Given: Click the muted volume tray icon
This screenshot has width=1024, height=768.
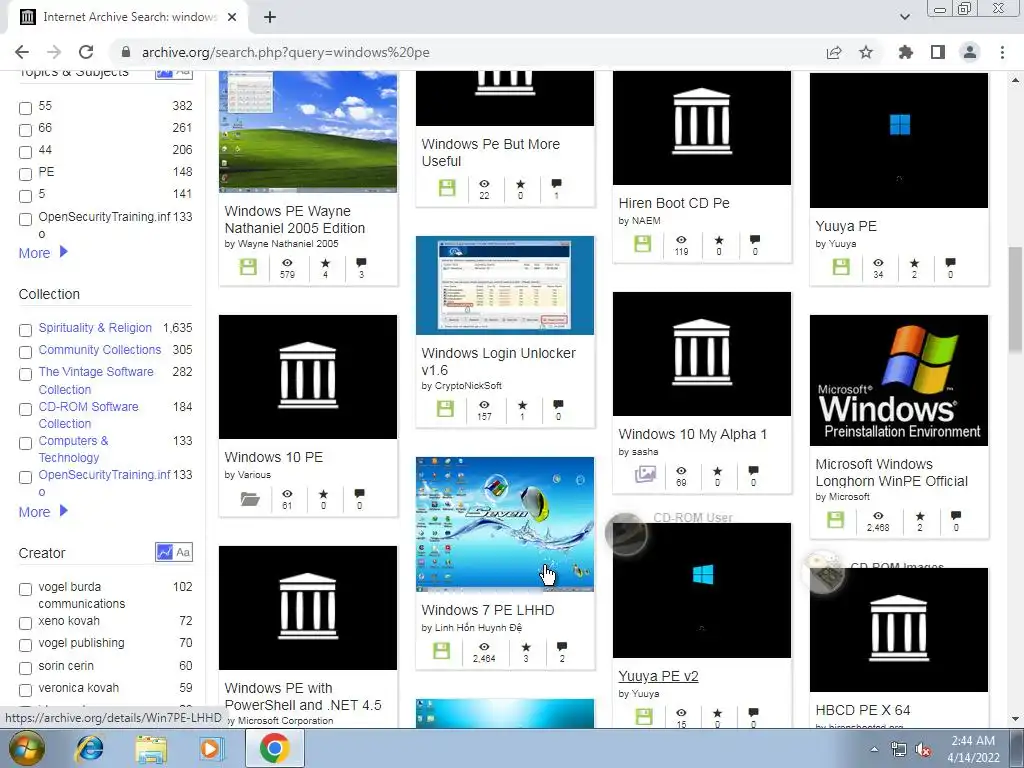Looking at the screenshot, I should [x=923, y=750].
